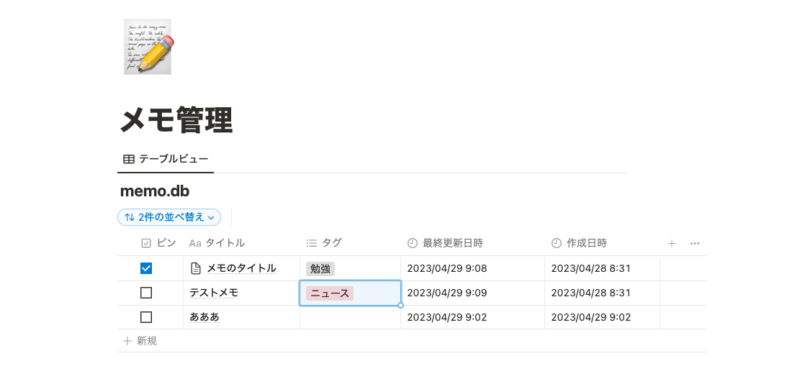This screenshot has height=374, width=800.
Task: Click the タグ column header
Action: (x=324, y=243)
